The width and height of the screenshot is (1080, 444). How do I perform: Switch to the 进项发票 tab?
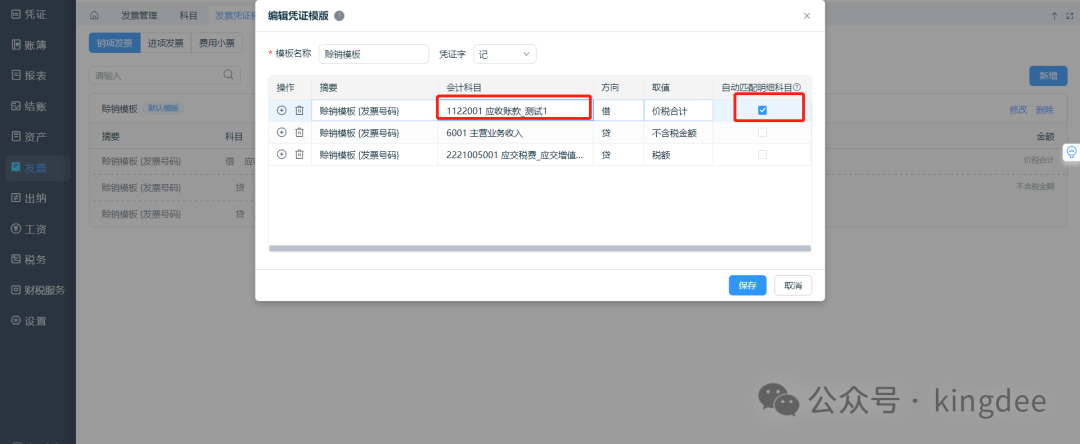165,43
